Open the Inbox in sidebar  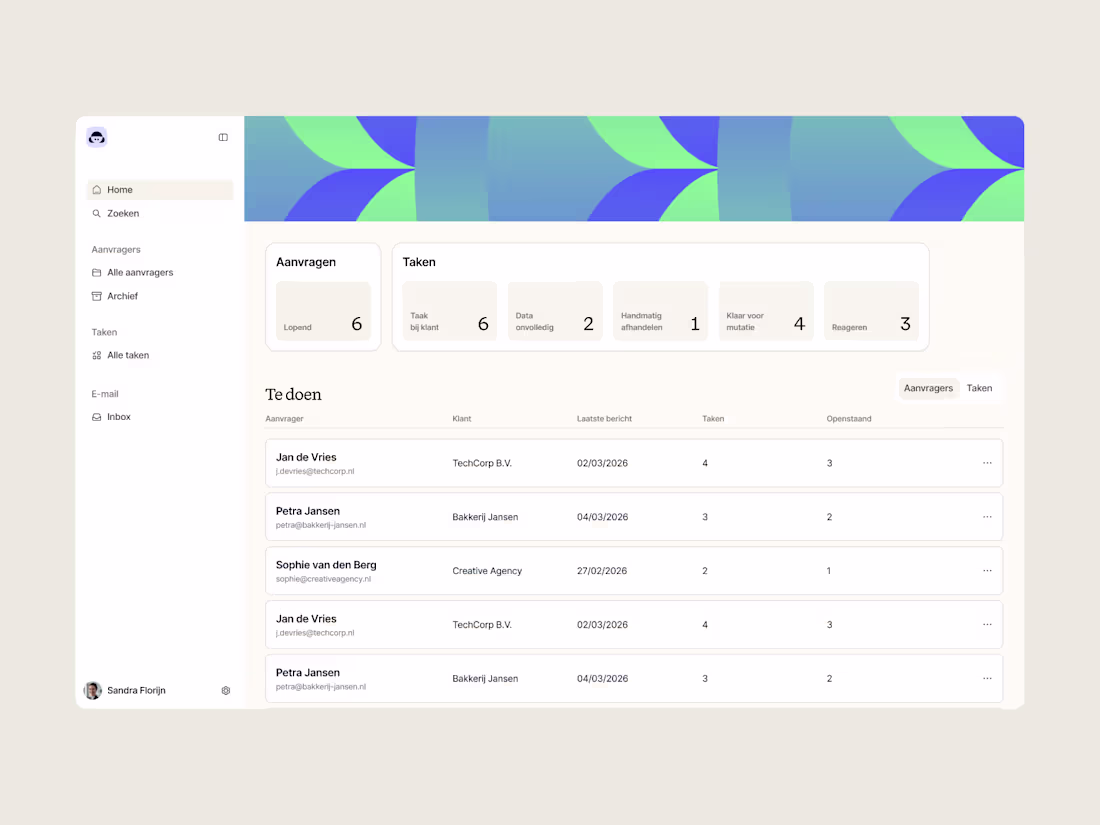coord(160,417)
